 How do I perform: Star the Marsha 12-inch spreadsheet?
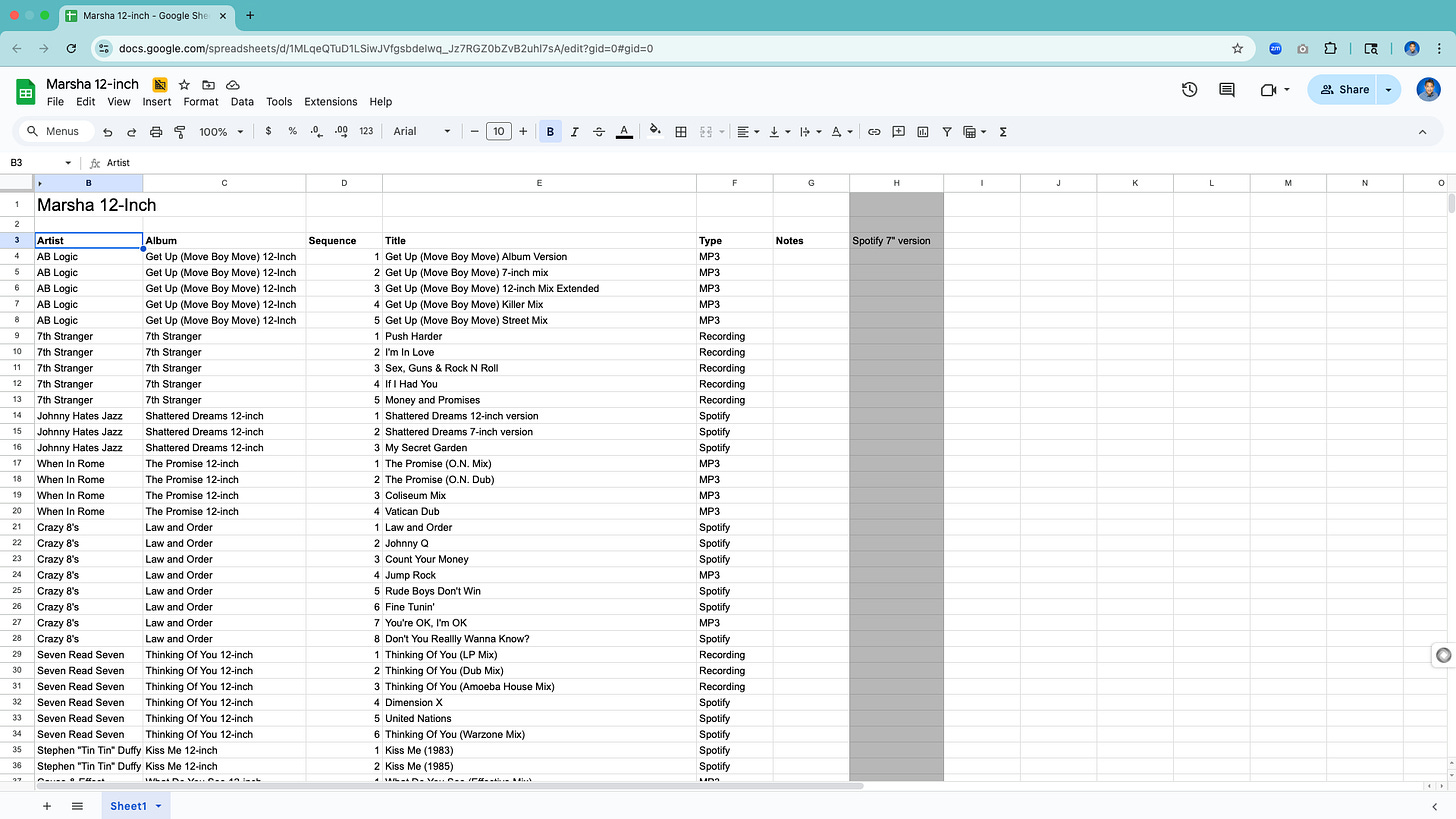click(184, 84)
